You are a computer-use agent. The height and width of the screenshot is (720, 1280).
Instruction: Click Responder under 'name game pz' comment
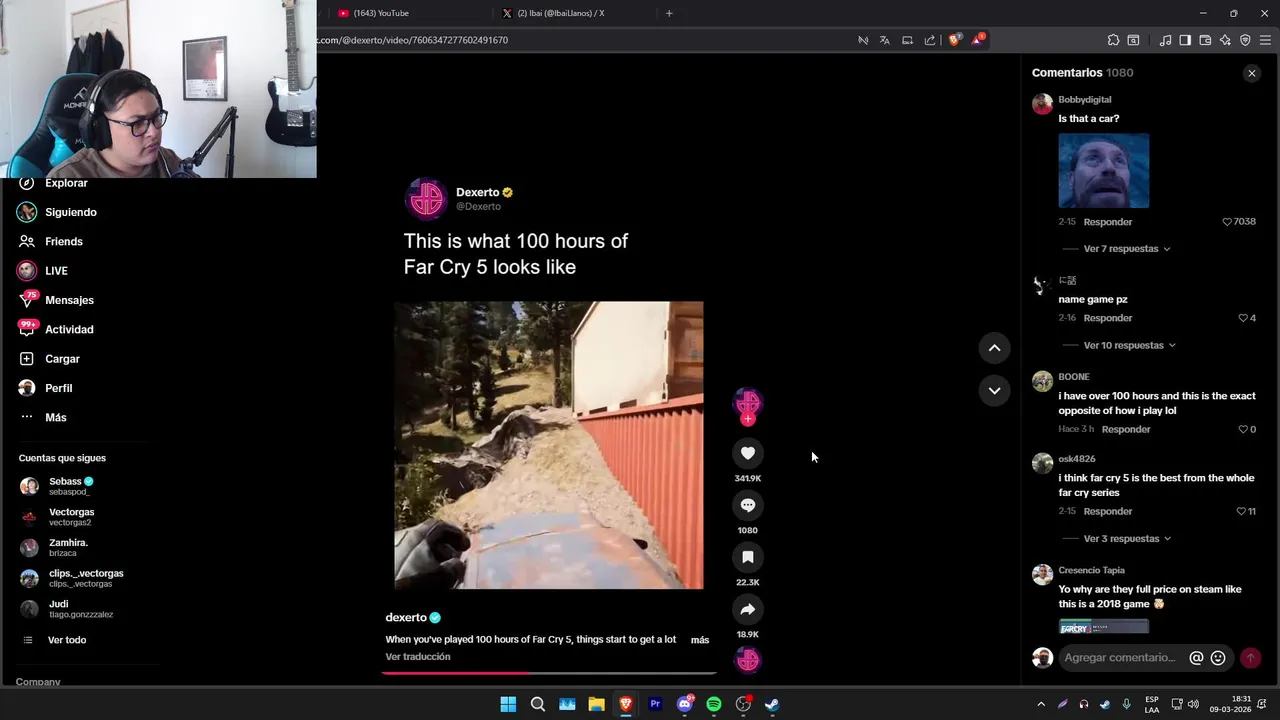(1107, 318)
